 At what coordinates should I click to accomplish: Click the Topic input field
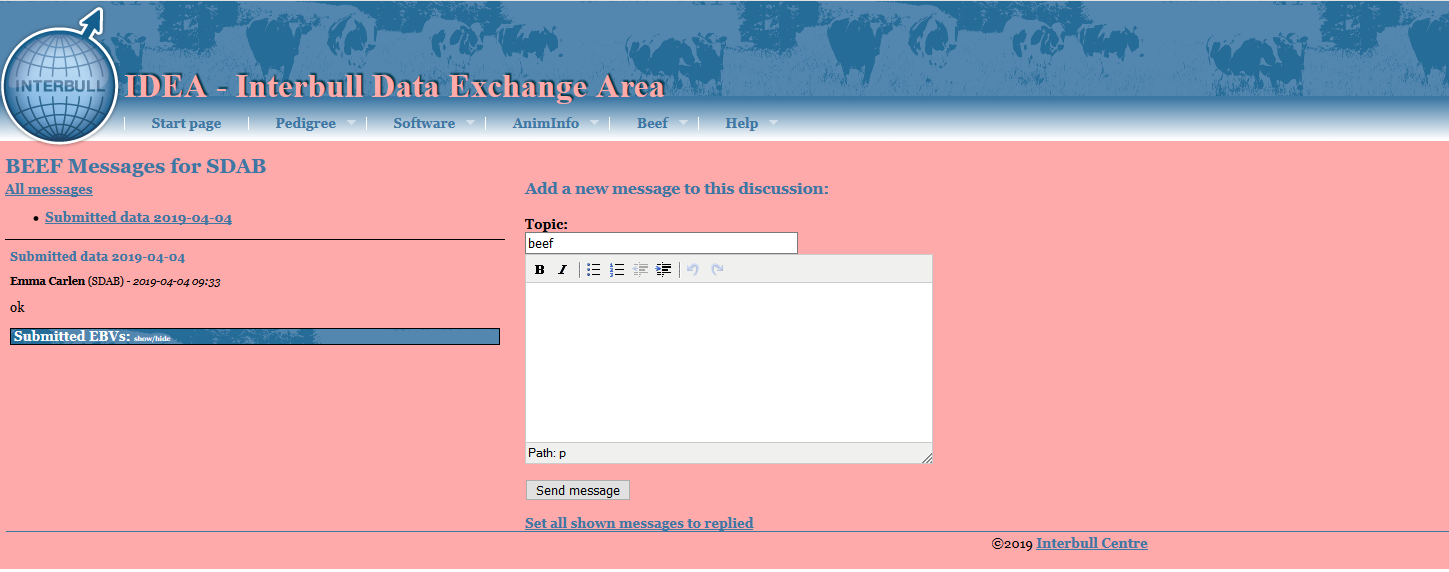point(661,243)
